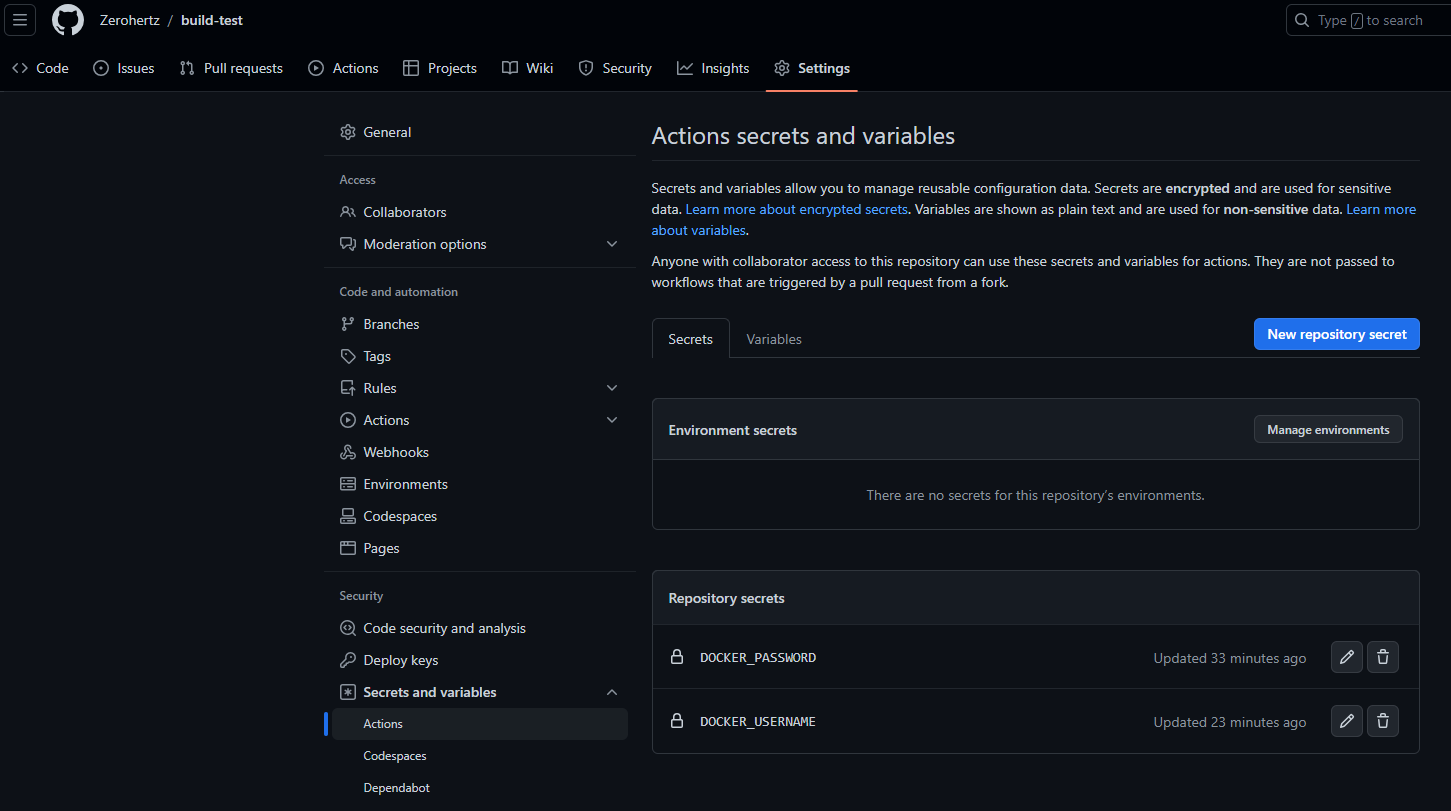Open the Projects tab

point(440,68)
